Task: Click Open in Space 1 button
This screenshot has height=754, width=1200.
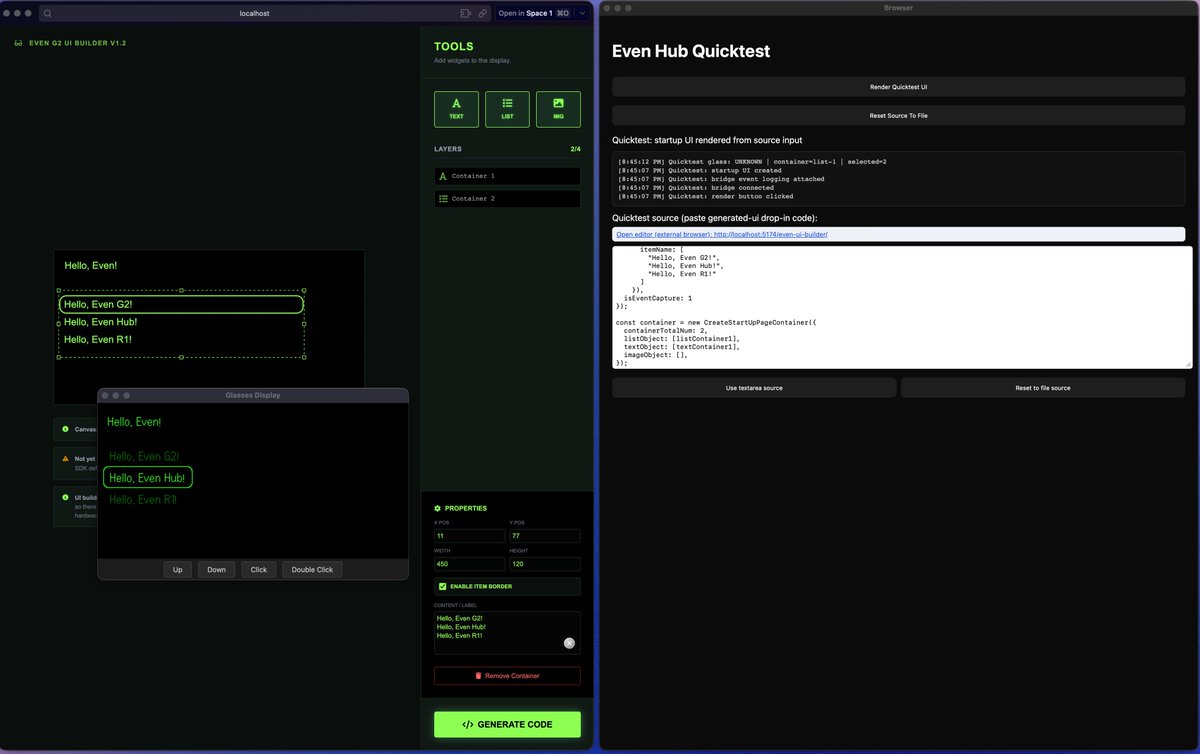Action: pos(534,13)
